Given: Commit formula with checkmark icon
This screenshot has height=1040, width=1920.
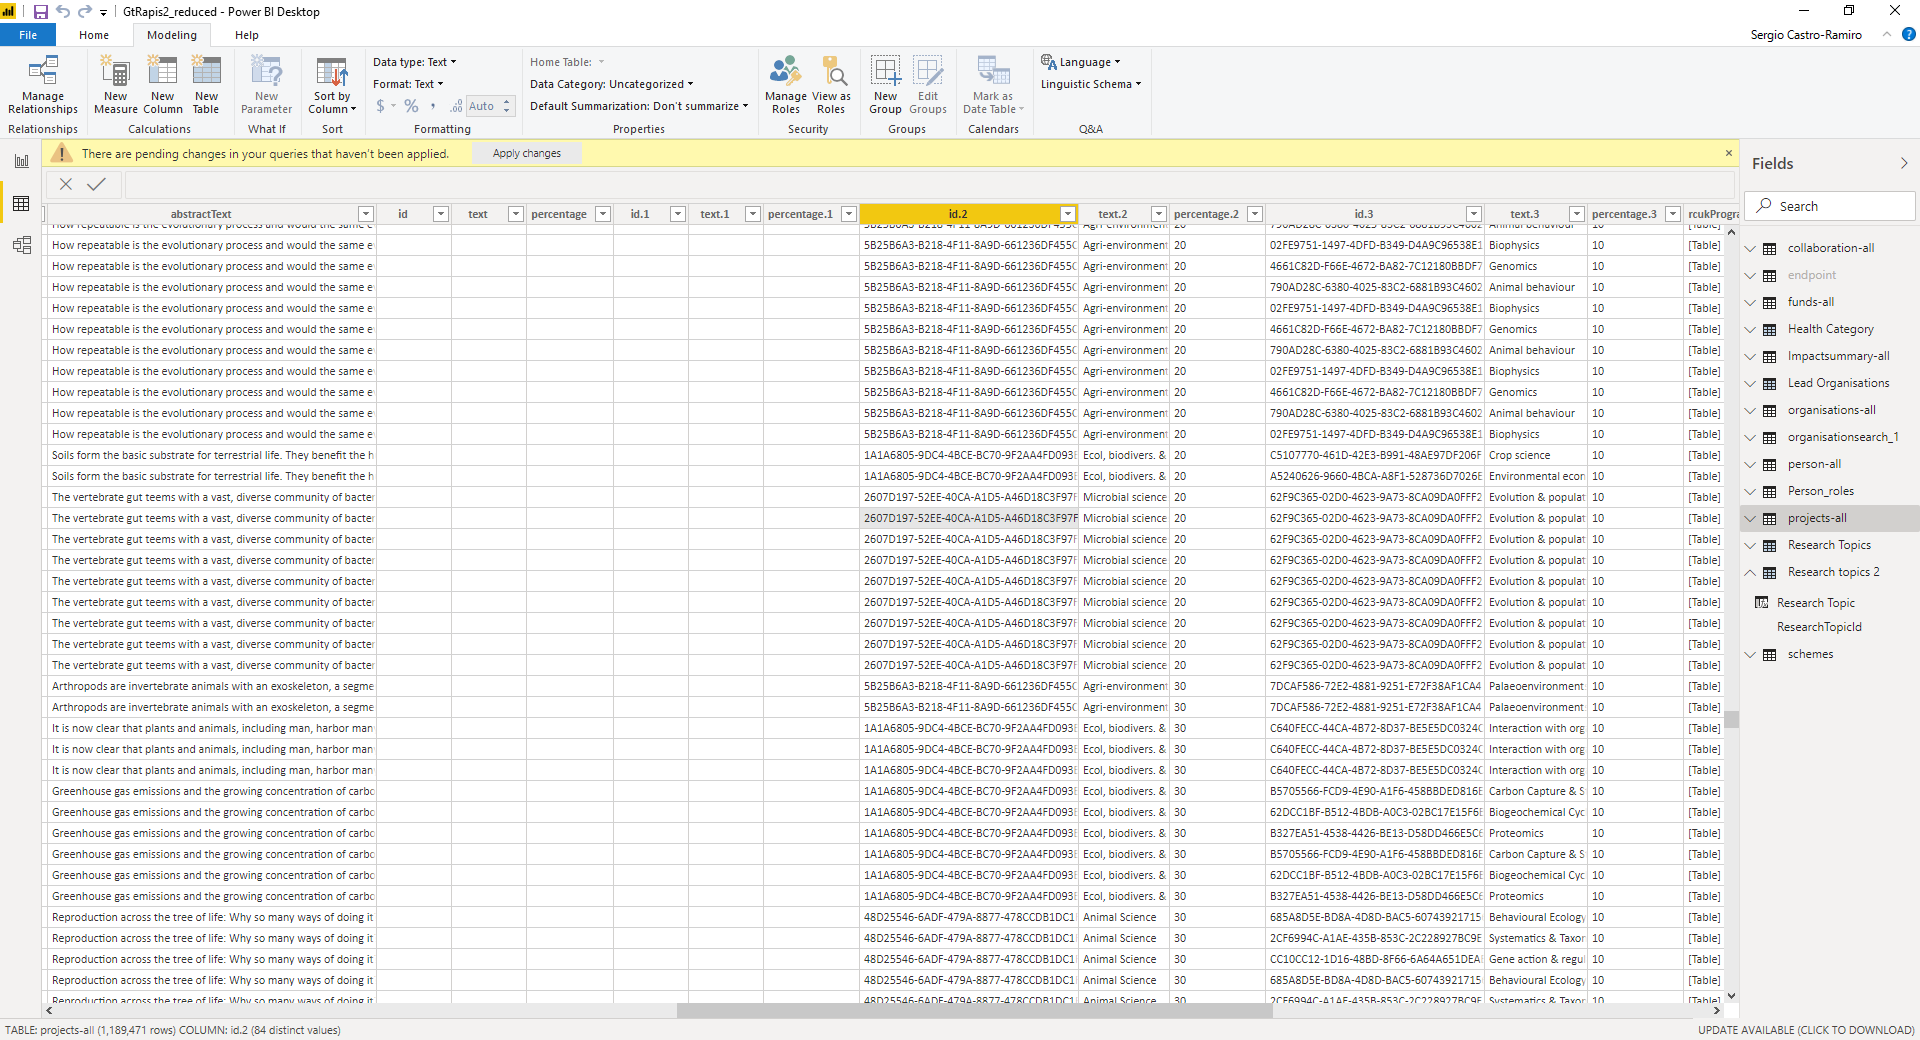Looking at the screenshot, I should pos(97,184).
